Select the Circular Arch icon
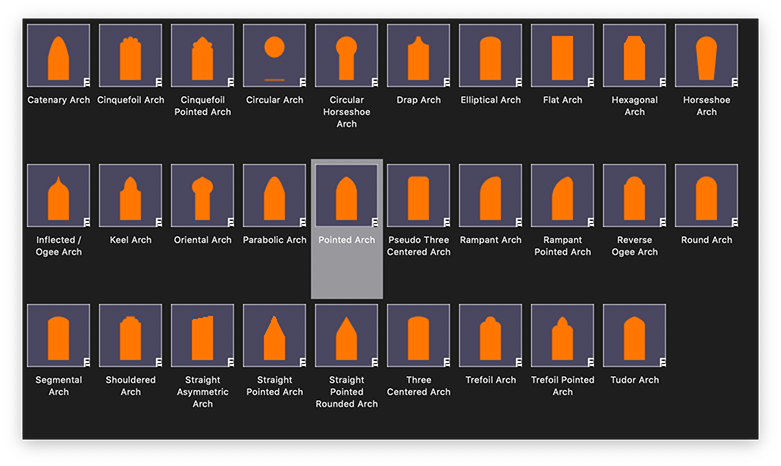Image resolution: width=781 pixels, height=466 pixels. point(274,56)
